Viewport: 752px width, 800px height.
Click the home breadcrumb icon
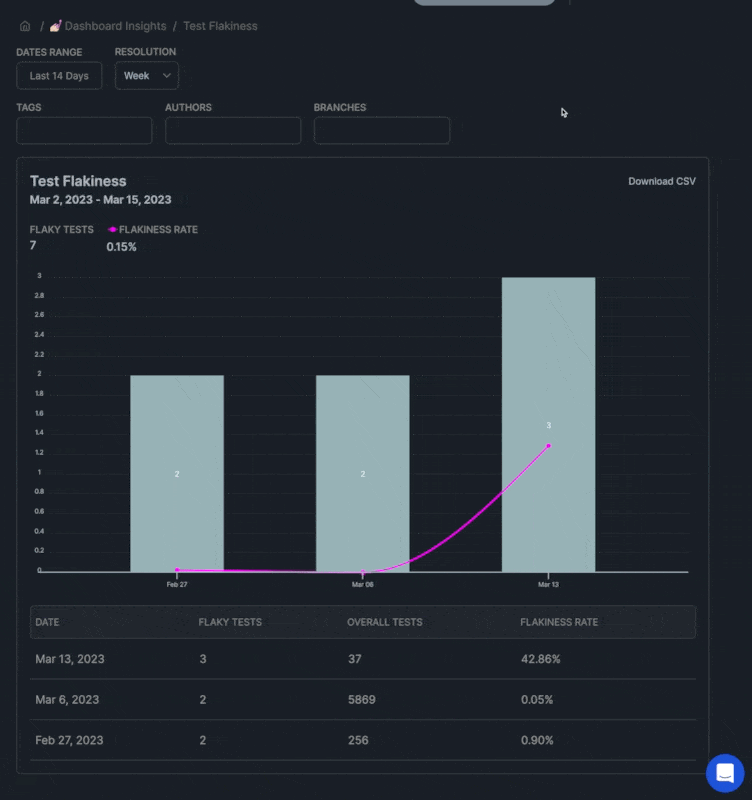pos(25,27)
